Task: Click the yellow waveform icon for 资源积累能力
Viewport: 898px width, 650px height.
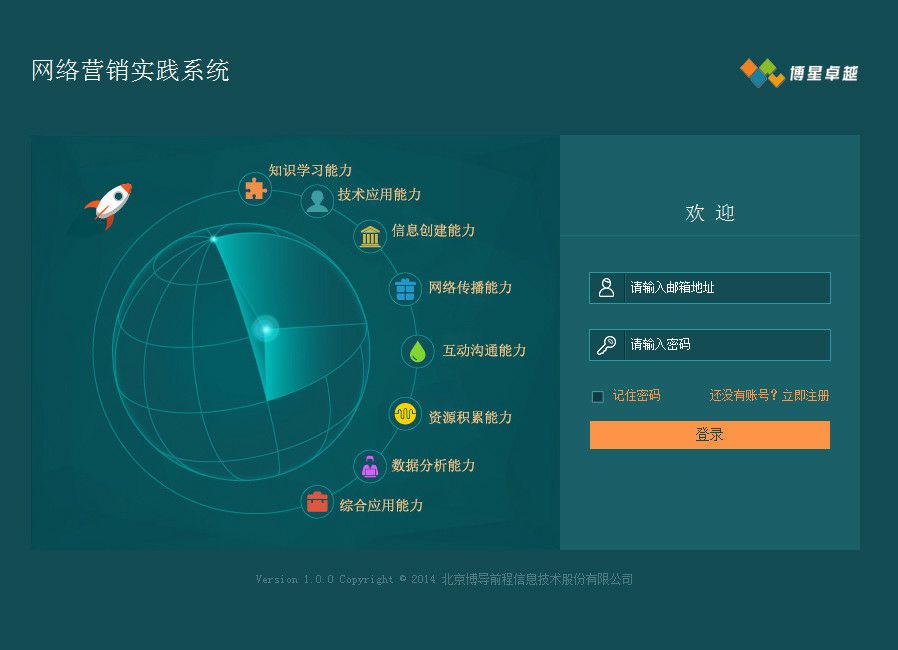Action: coord(405,413)
